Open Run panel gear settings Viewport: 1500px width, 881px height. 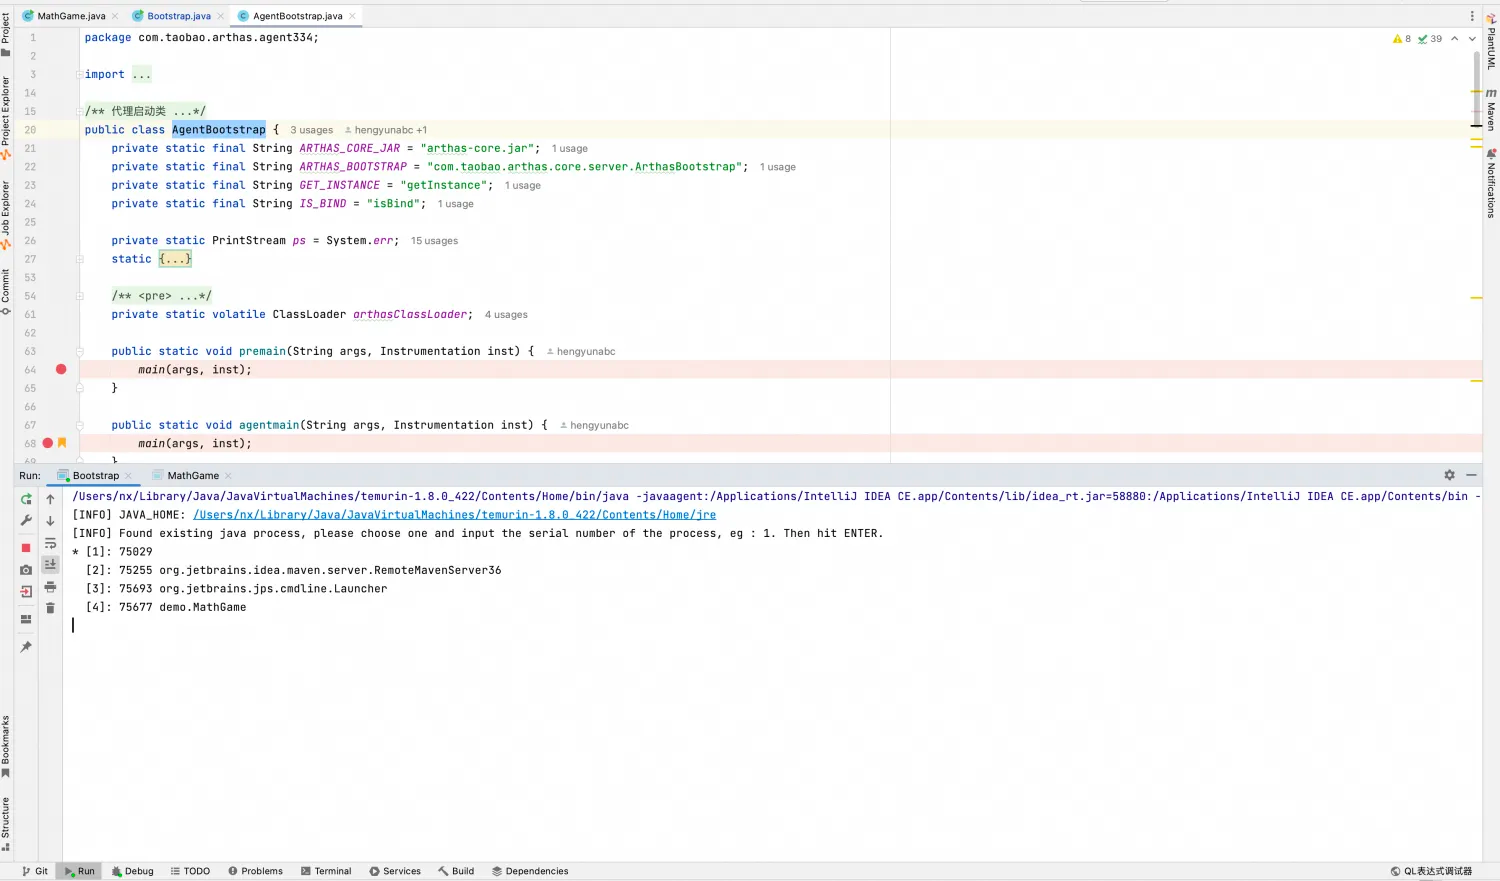[x=1449, y=475]
